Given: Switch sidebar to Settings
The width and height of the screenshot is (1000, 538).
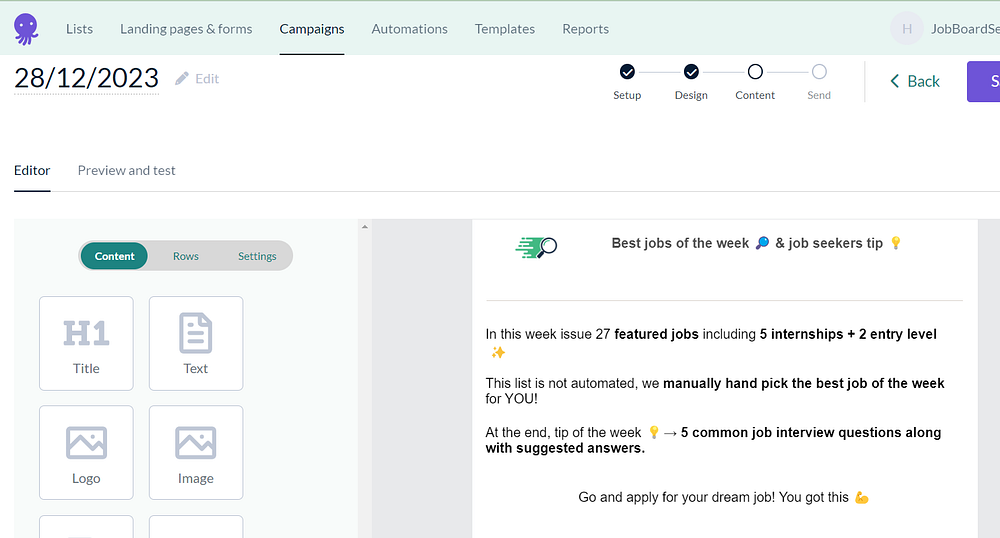Looking at the screenshot, I should pos(257,256).
